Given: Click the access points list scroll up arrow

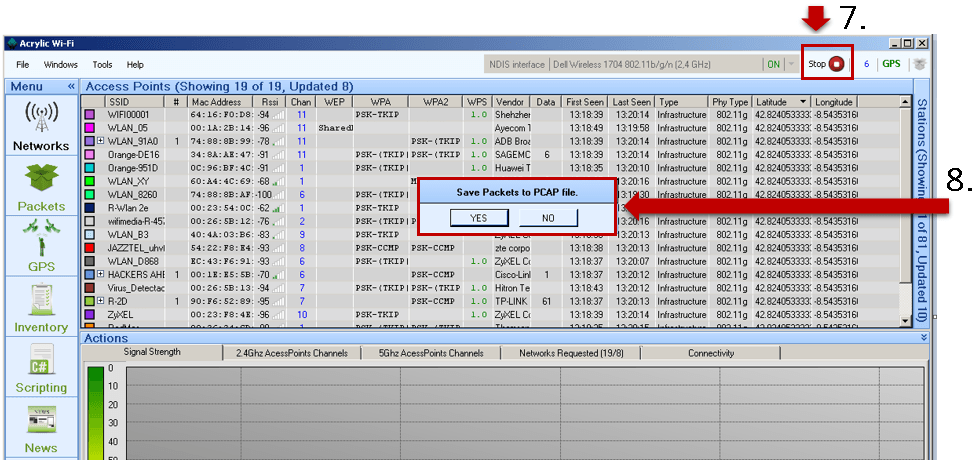Looking at the screenshot, I should click(906, 101).
